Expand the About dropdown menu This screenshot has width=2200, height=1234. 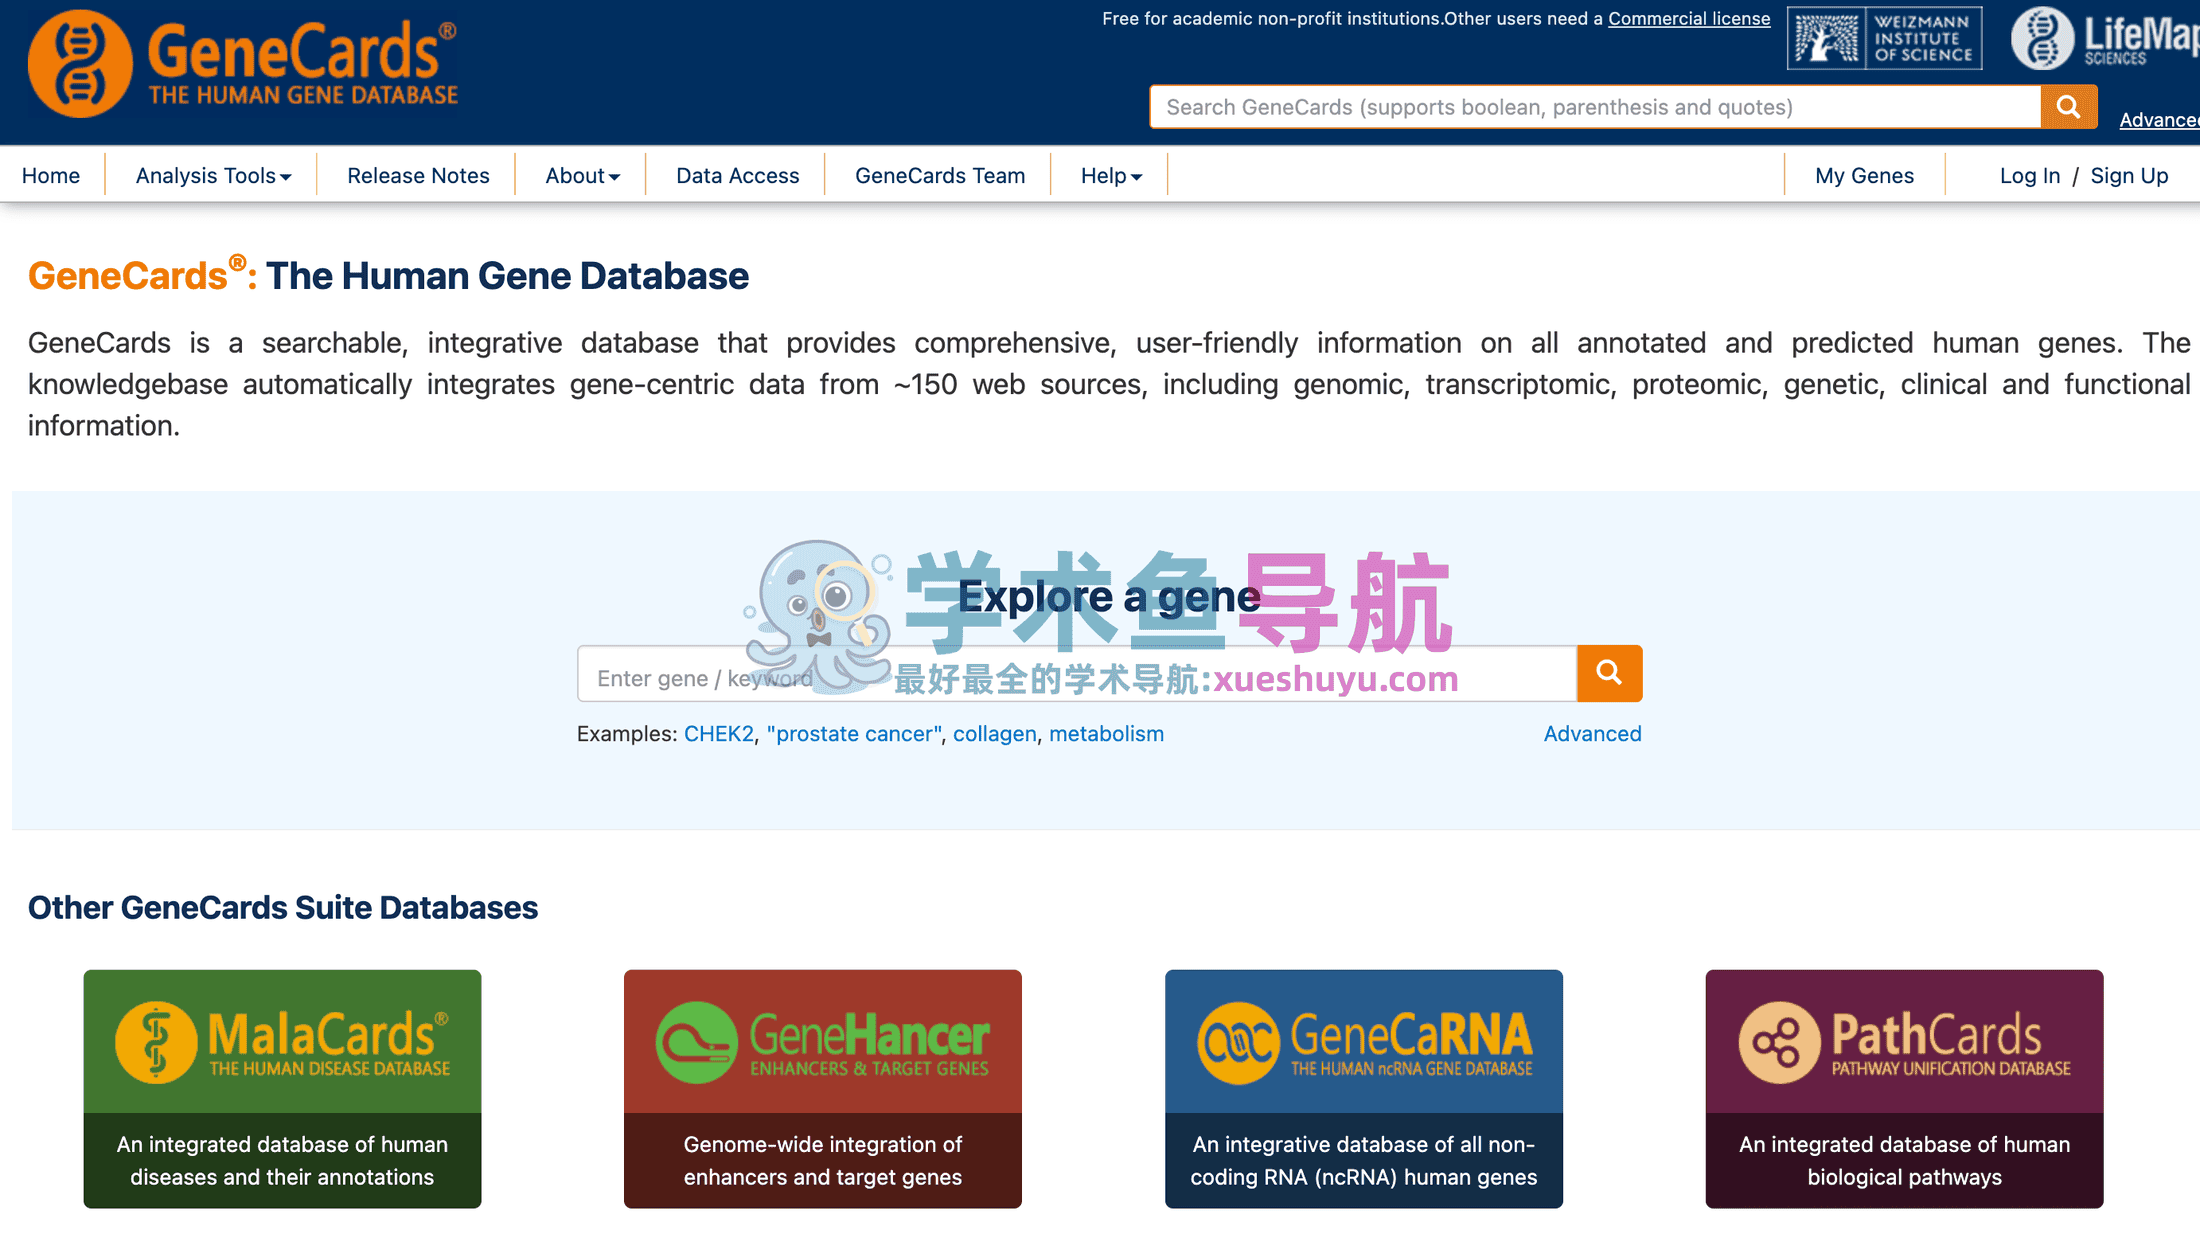pyautogui.click(x=582, y=176)
